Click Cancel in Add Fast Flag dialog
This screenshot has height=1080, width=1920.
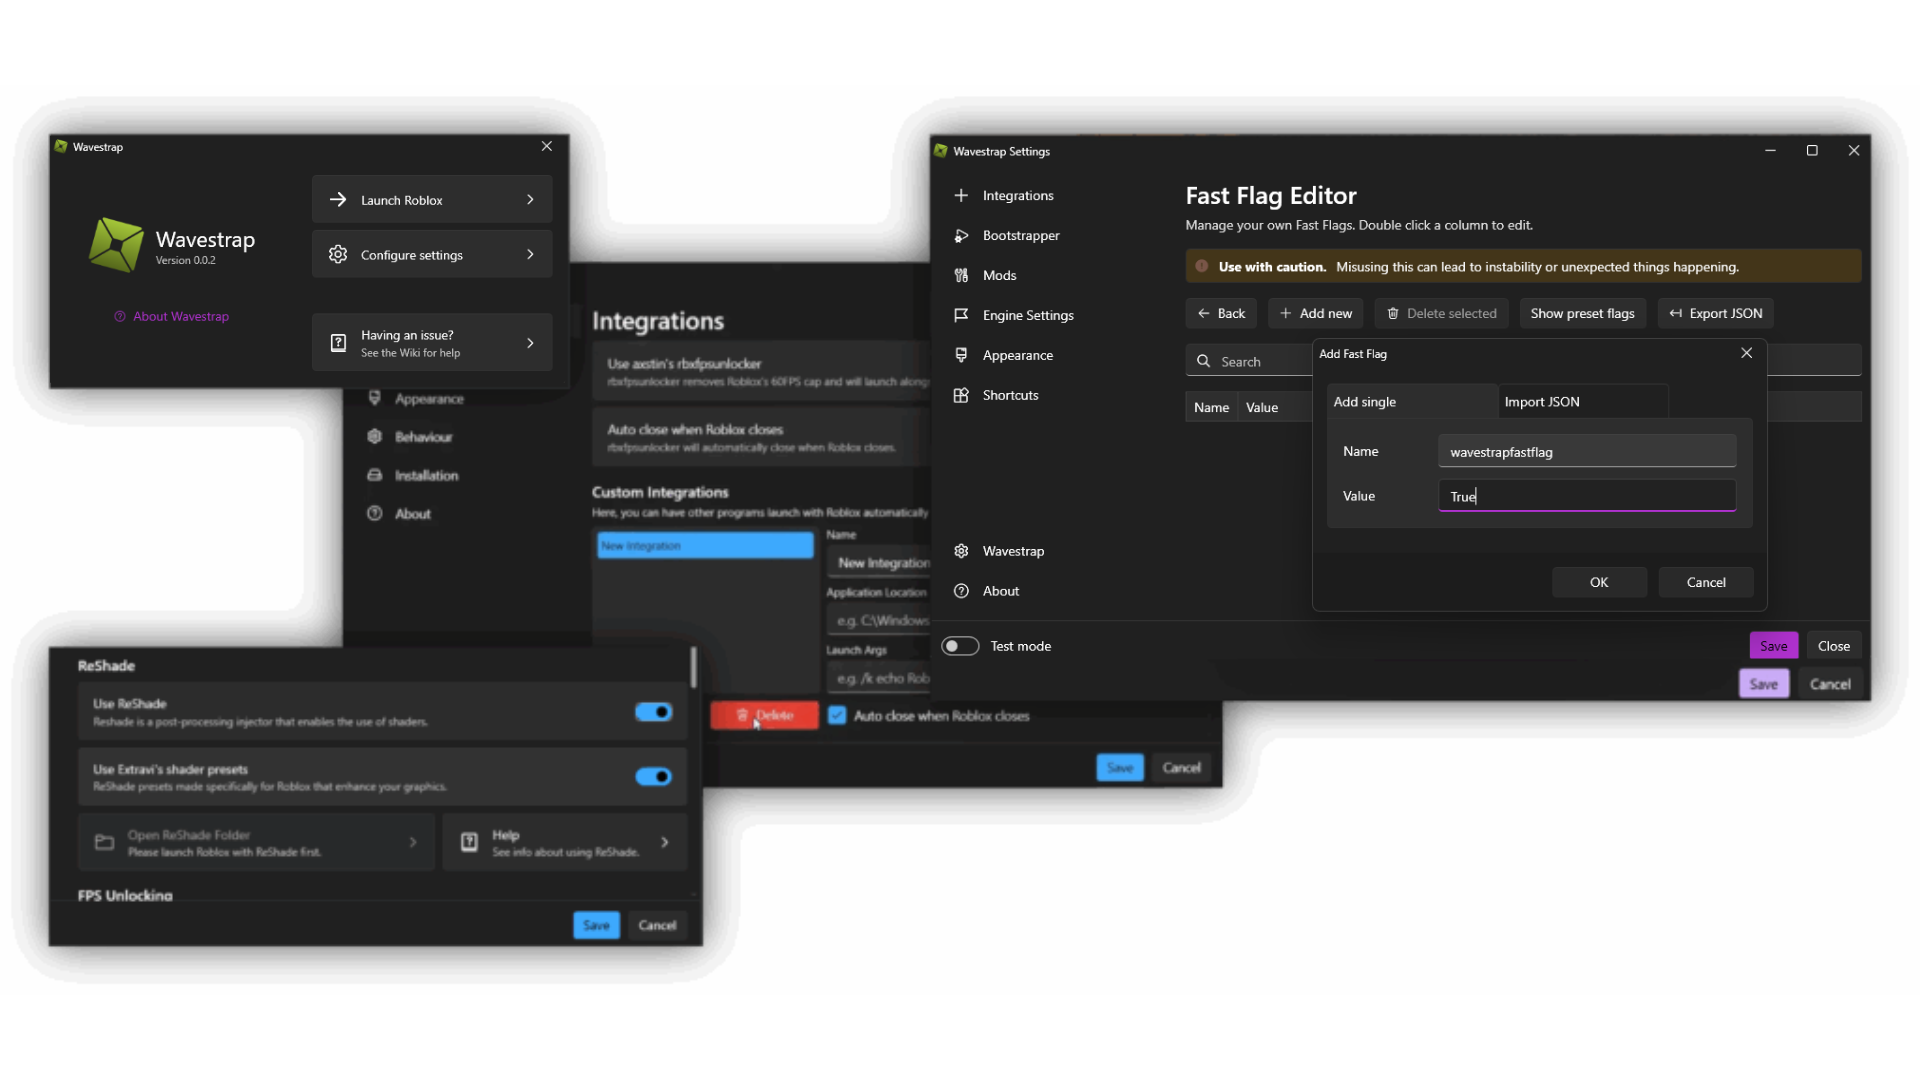(x=1706, y=582)
